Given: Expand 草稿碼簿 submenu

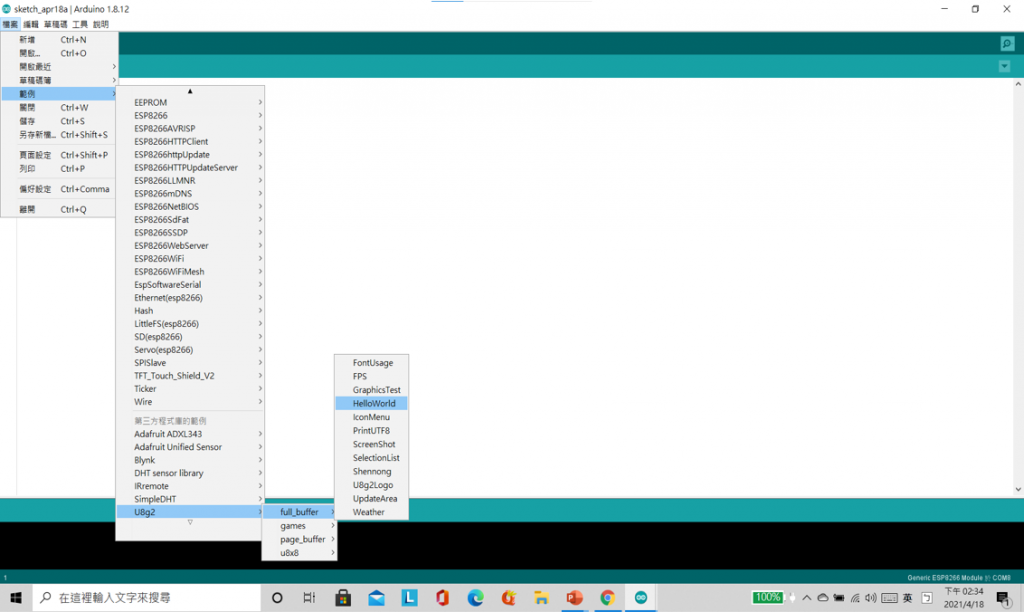Looking at the screenshot, I should click(59, 80).
